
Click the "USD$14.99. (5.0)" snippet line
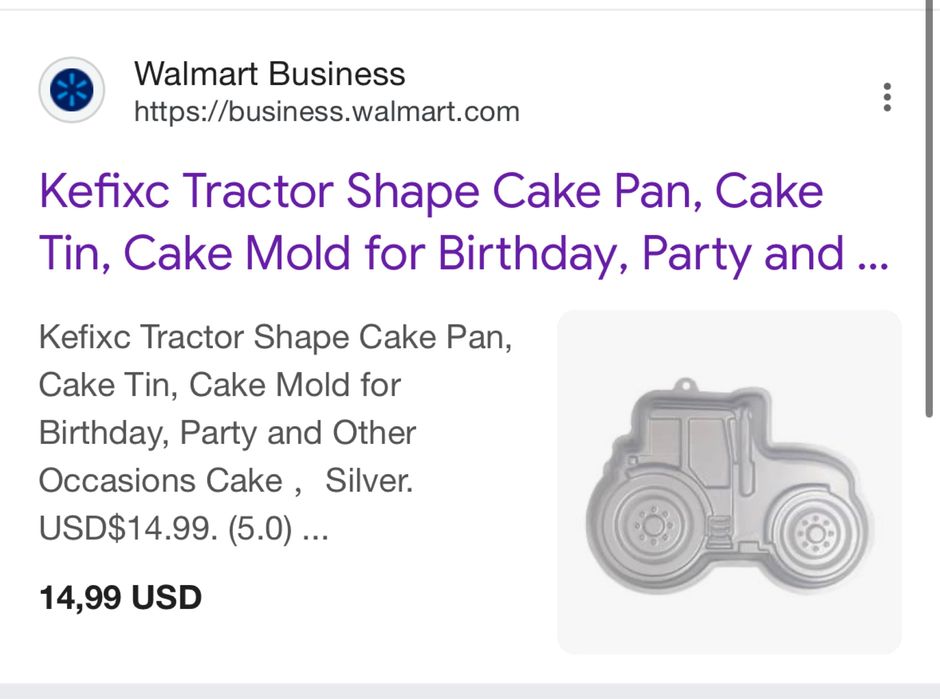(183, 530)
